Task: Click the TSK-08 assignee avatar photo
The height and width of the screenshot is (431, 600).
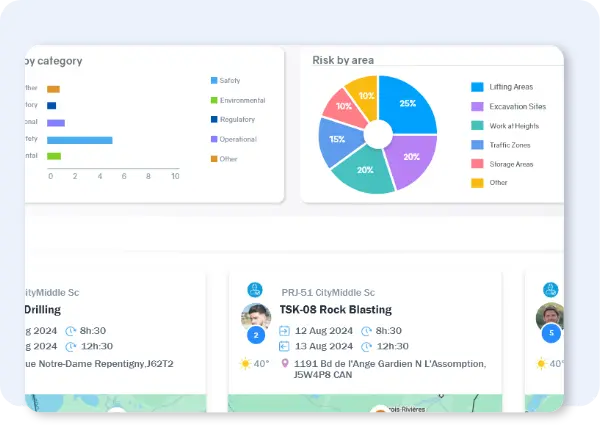Action: (x=256, y=317)
